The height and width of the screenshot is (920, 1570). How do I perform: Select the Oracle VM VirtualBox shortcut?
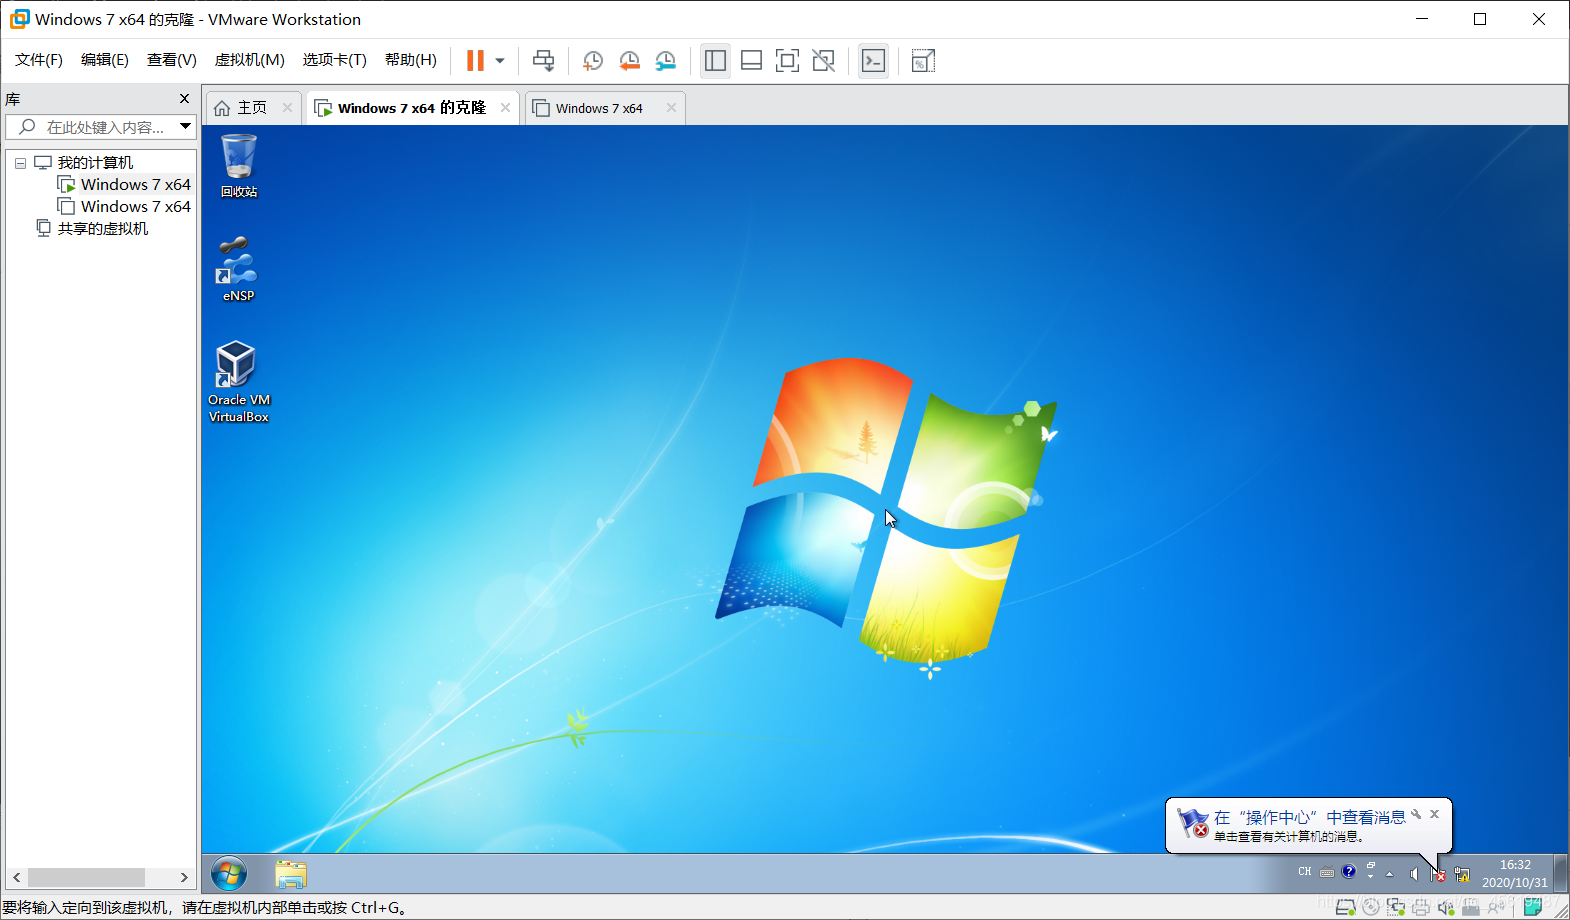pyautogui.click(x=239, y=382)
